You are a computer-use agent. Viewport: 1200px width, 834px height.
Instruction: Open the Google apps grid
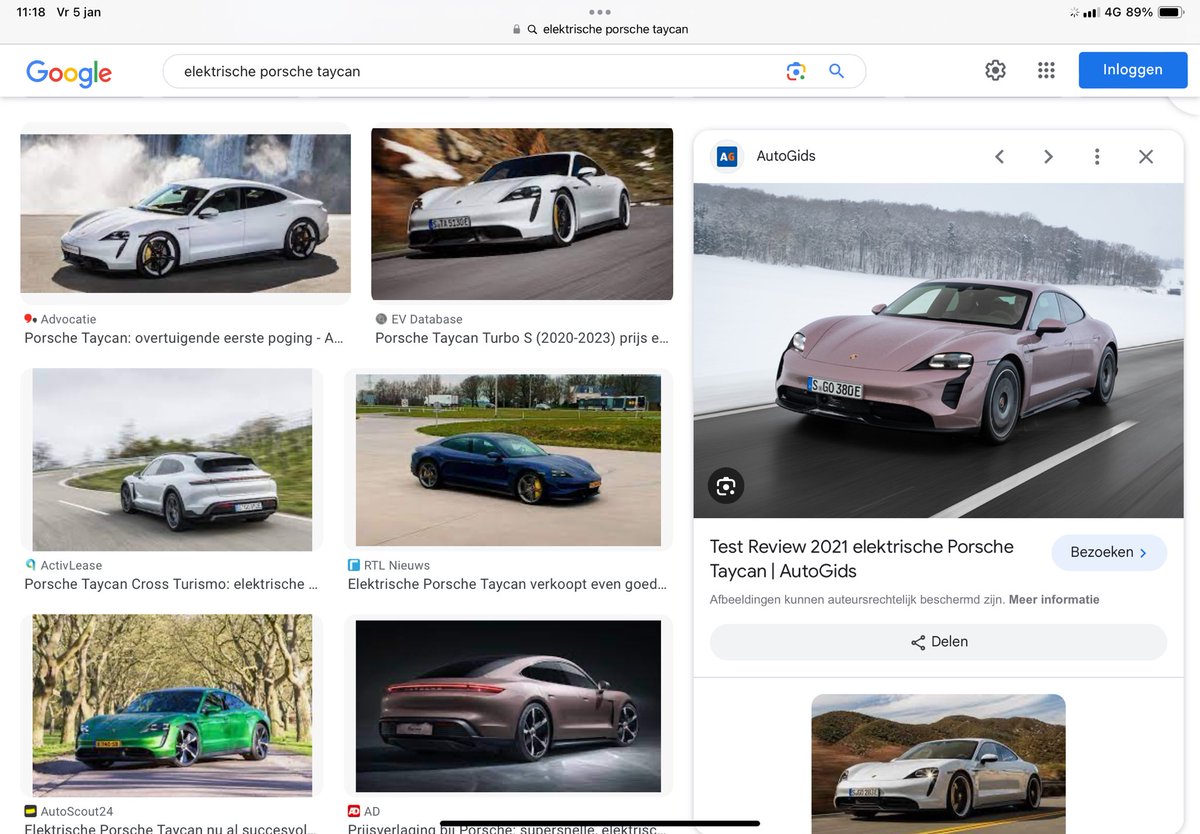coord(1046,70)
